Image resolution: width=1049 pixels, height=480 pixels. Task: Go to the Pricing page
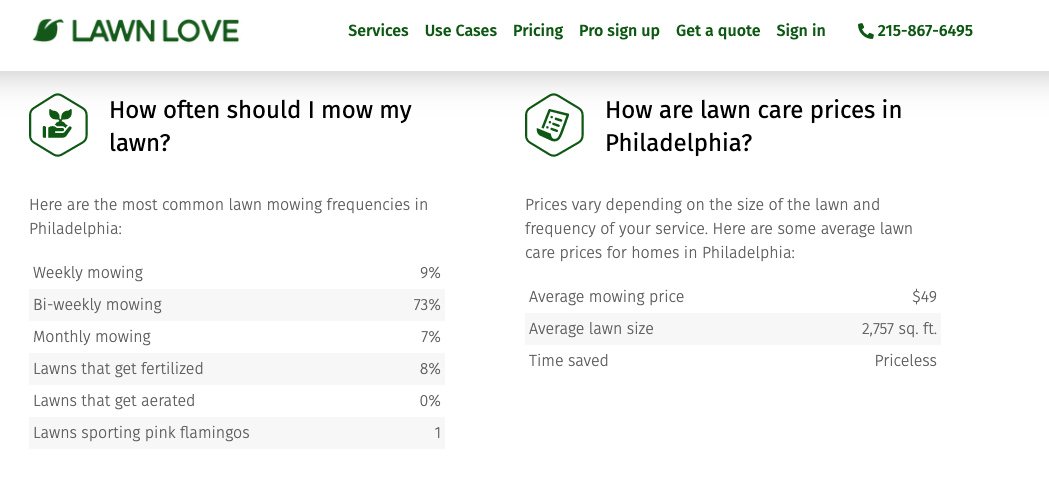(538, 31)
